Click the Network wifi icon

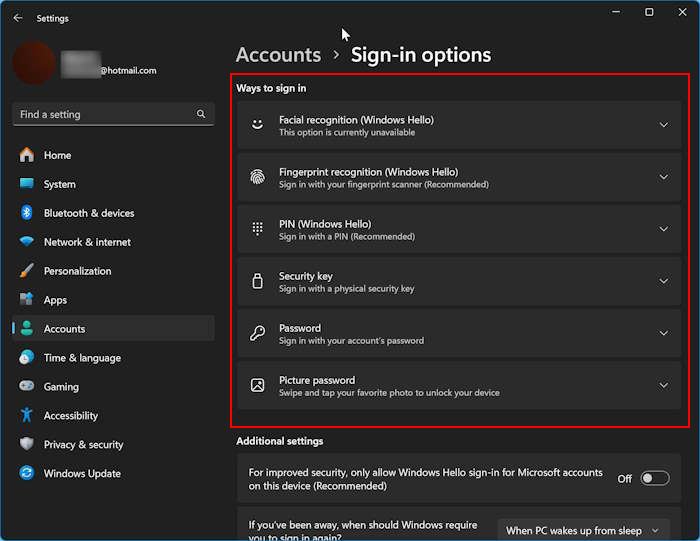[x=27, y=241]
